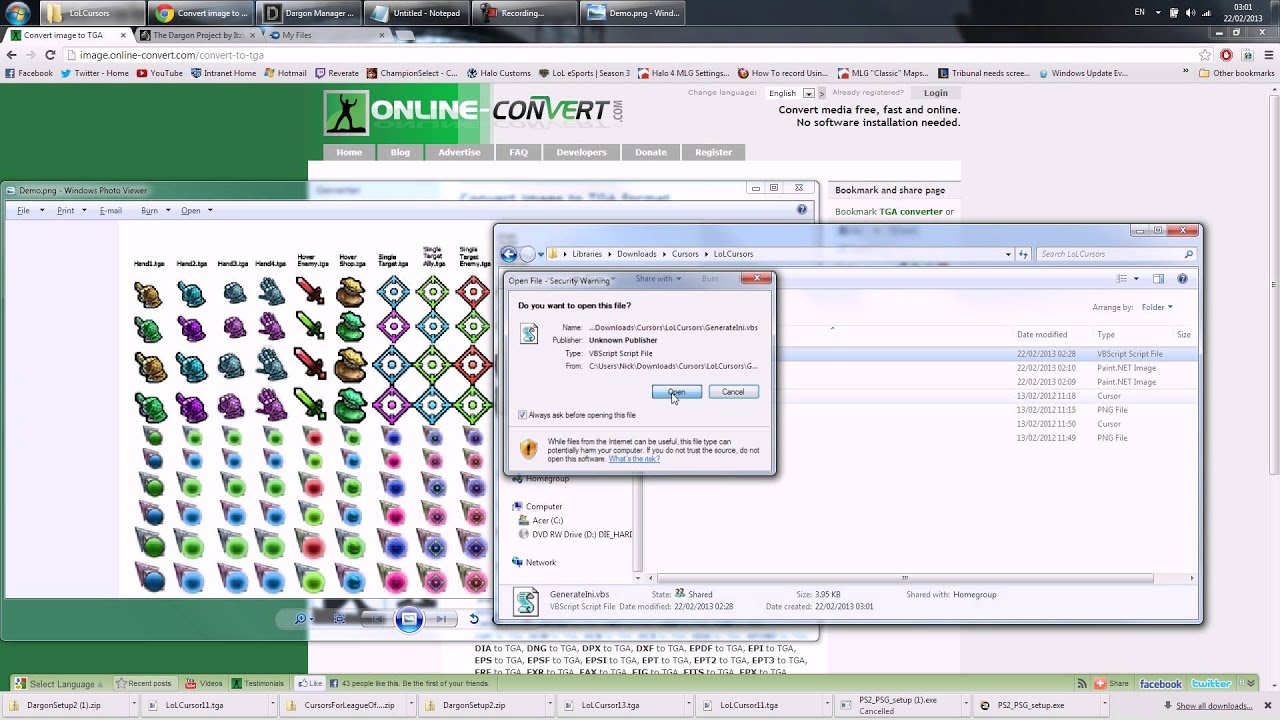1280x720 pixels.
Task: Click the Login button on Online-Convert
Action: click(x=936, y=93)
